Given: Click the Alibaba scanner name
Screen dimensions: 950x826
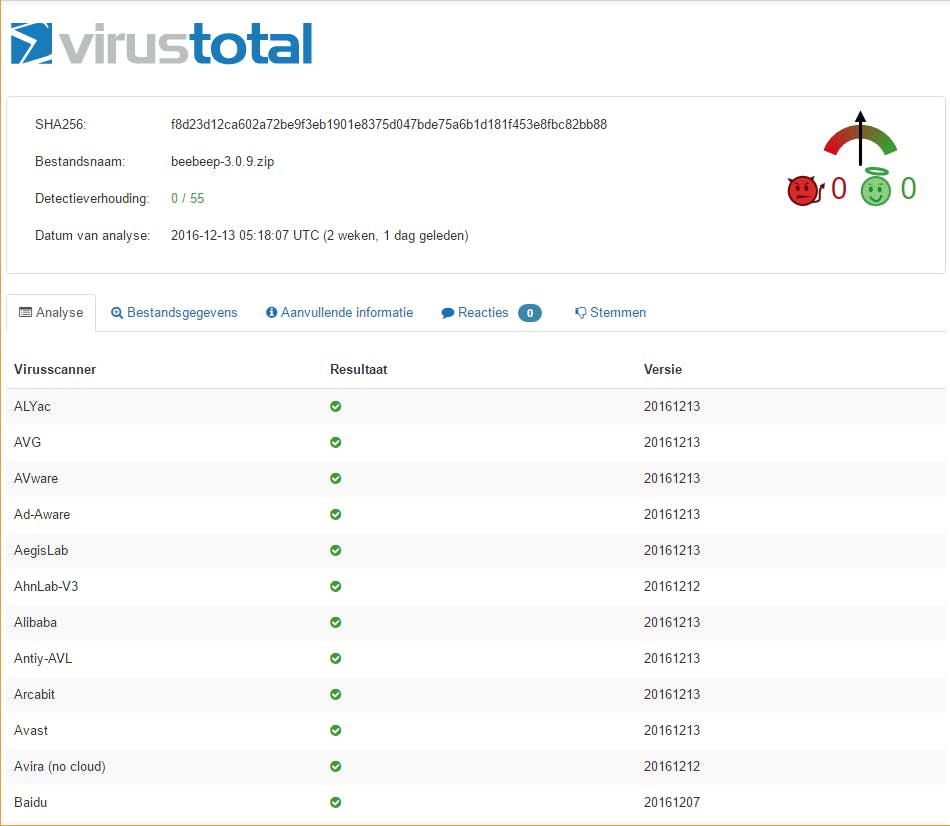Looking at the screenshot, I should click(35, 622).
